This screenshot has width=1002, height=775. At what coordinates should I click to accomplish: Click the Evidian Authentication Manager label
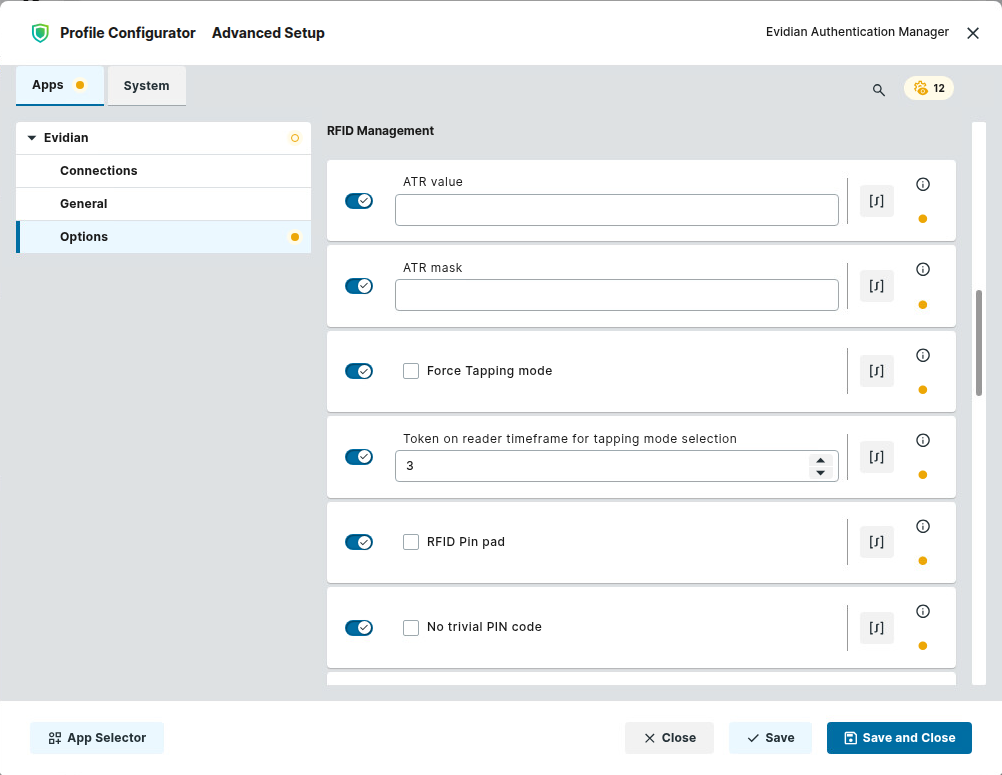click(x=857, y=32)
